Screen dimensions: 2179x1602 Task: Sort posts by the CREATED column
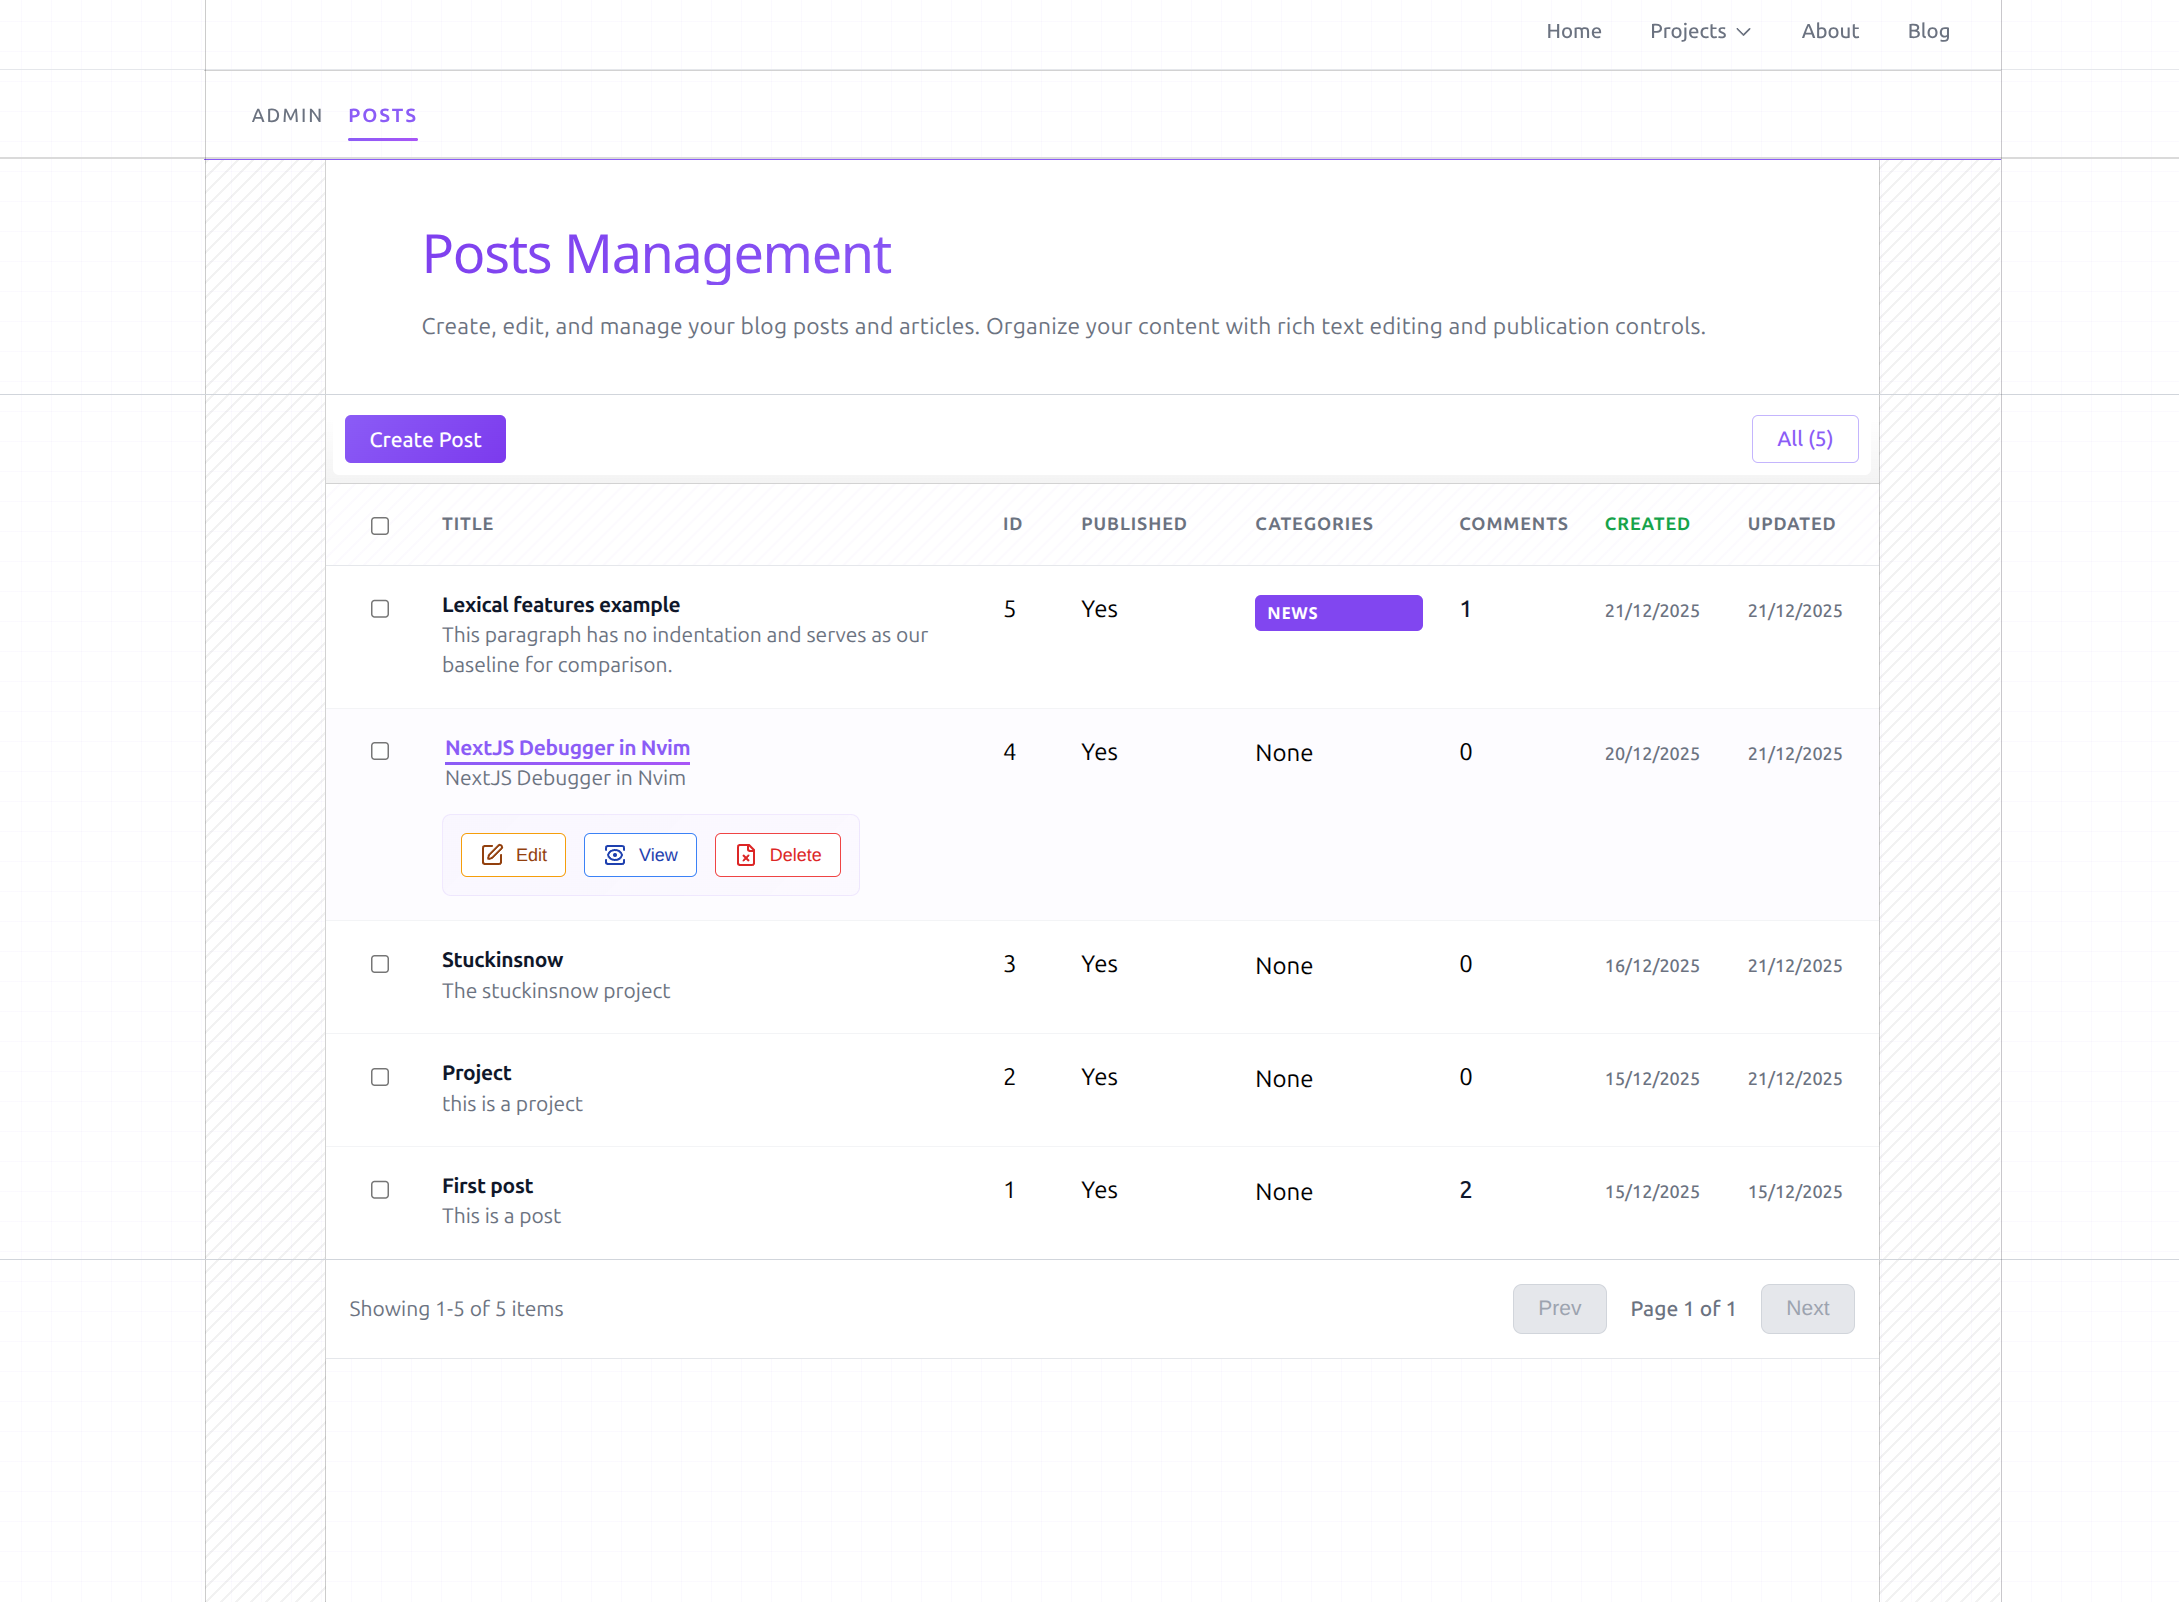click(x=1647, y=523)
